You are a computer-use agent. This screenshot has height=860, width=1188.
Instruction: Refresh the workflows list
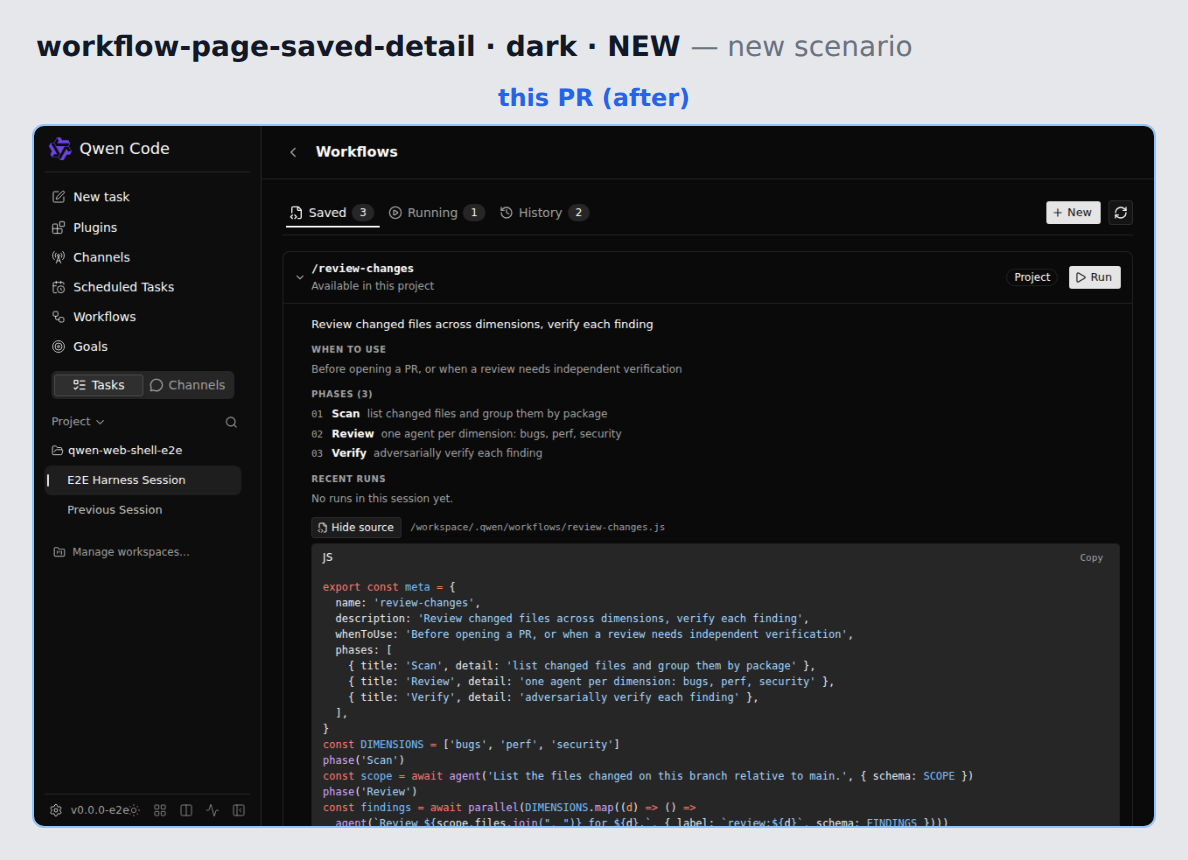click(x=1121, y=213)
